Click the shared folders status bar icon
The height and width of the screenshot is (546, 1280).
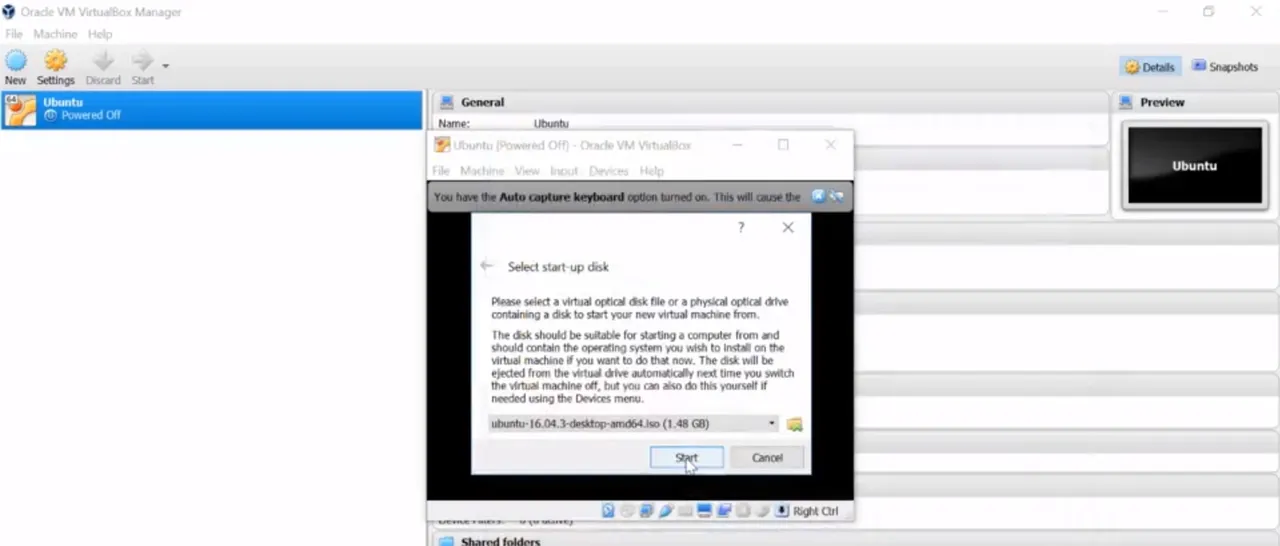click(x=685, y=511)
